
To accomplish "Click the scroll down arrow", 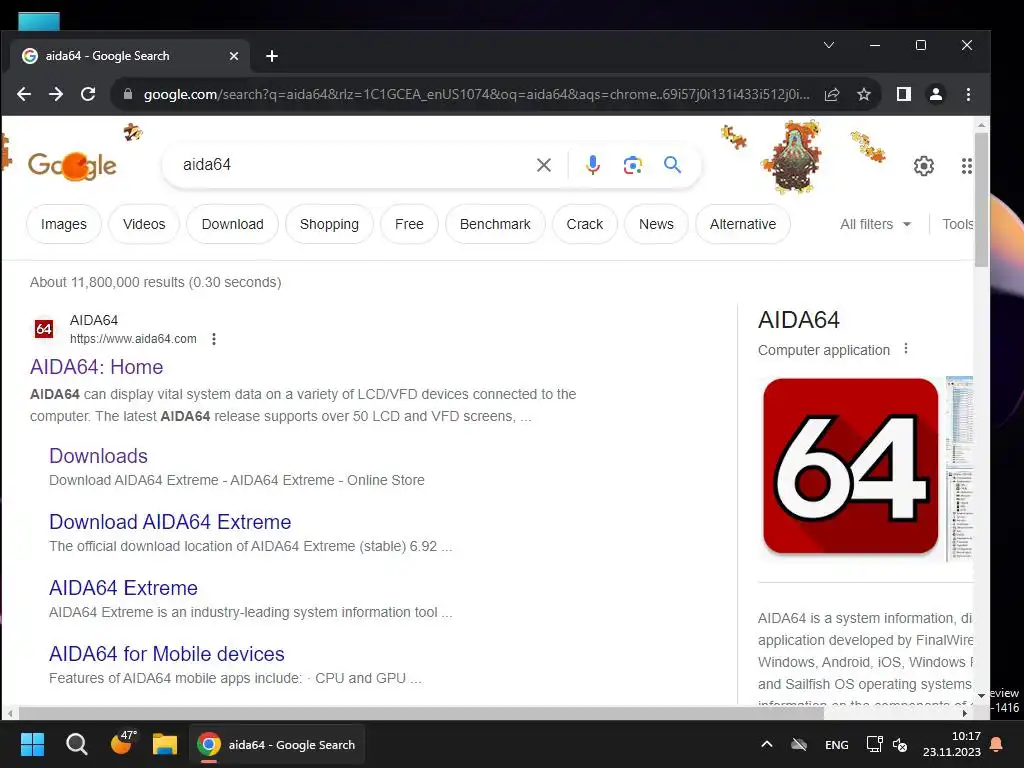I will [982, 696].
